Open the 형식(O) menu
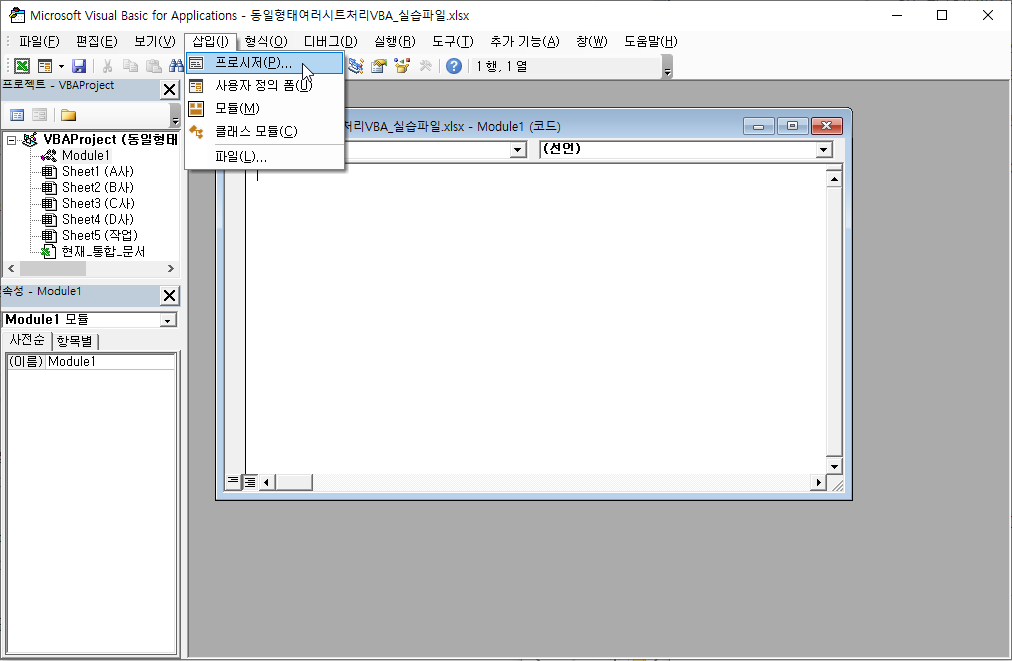The width and height of the screenshot is (1012, 661). pos(266,41)
